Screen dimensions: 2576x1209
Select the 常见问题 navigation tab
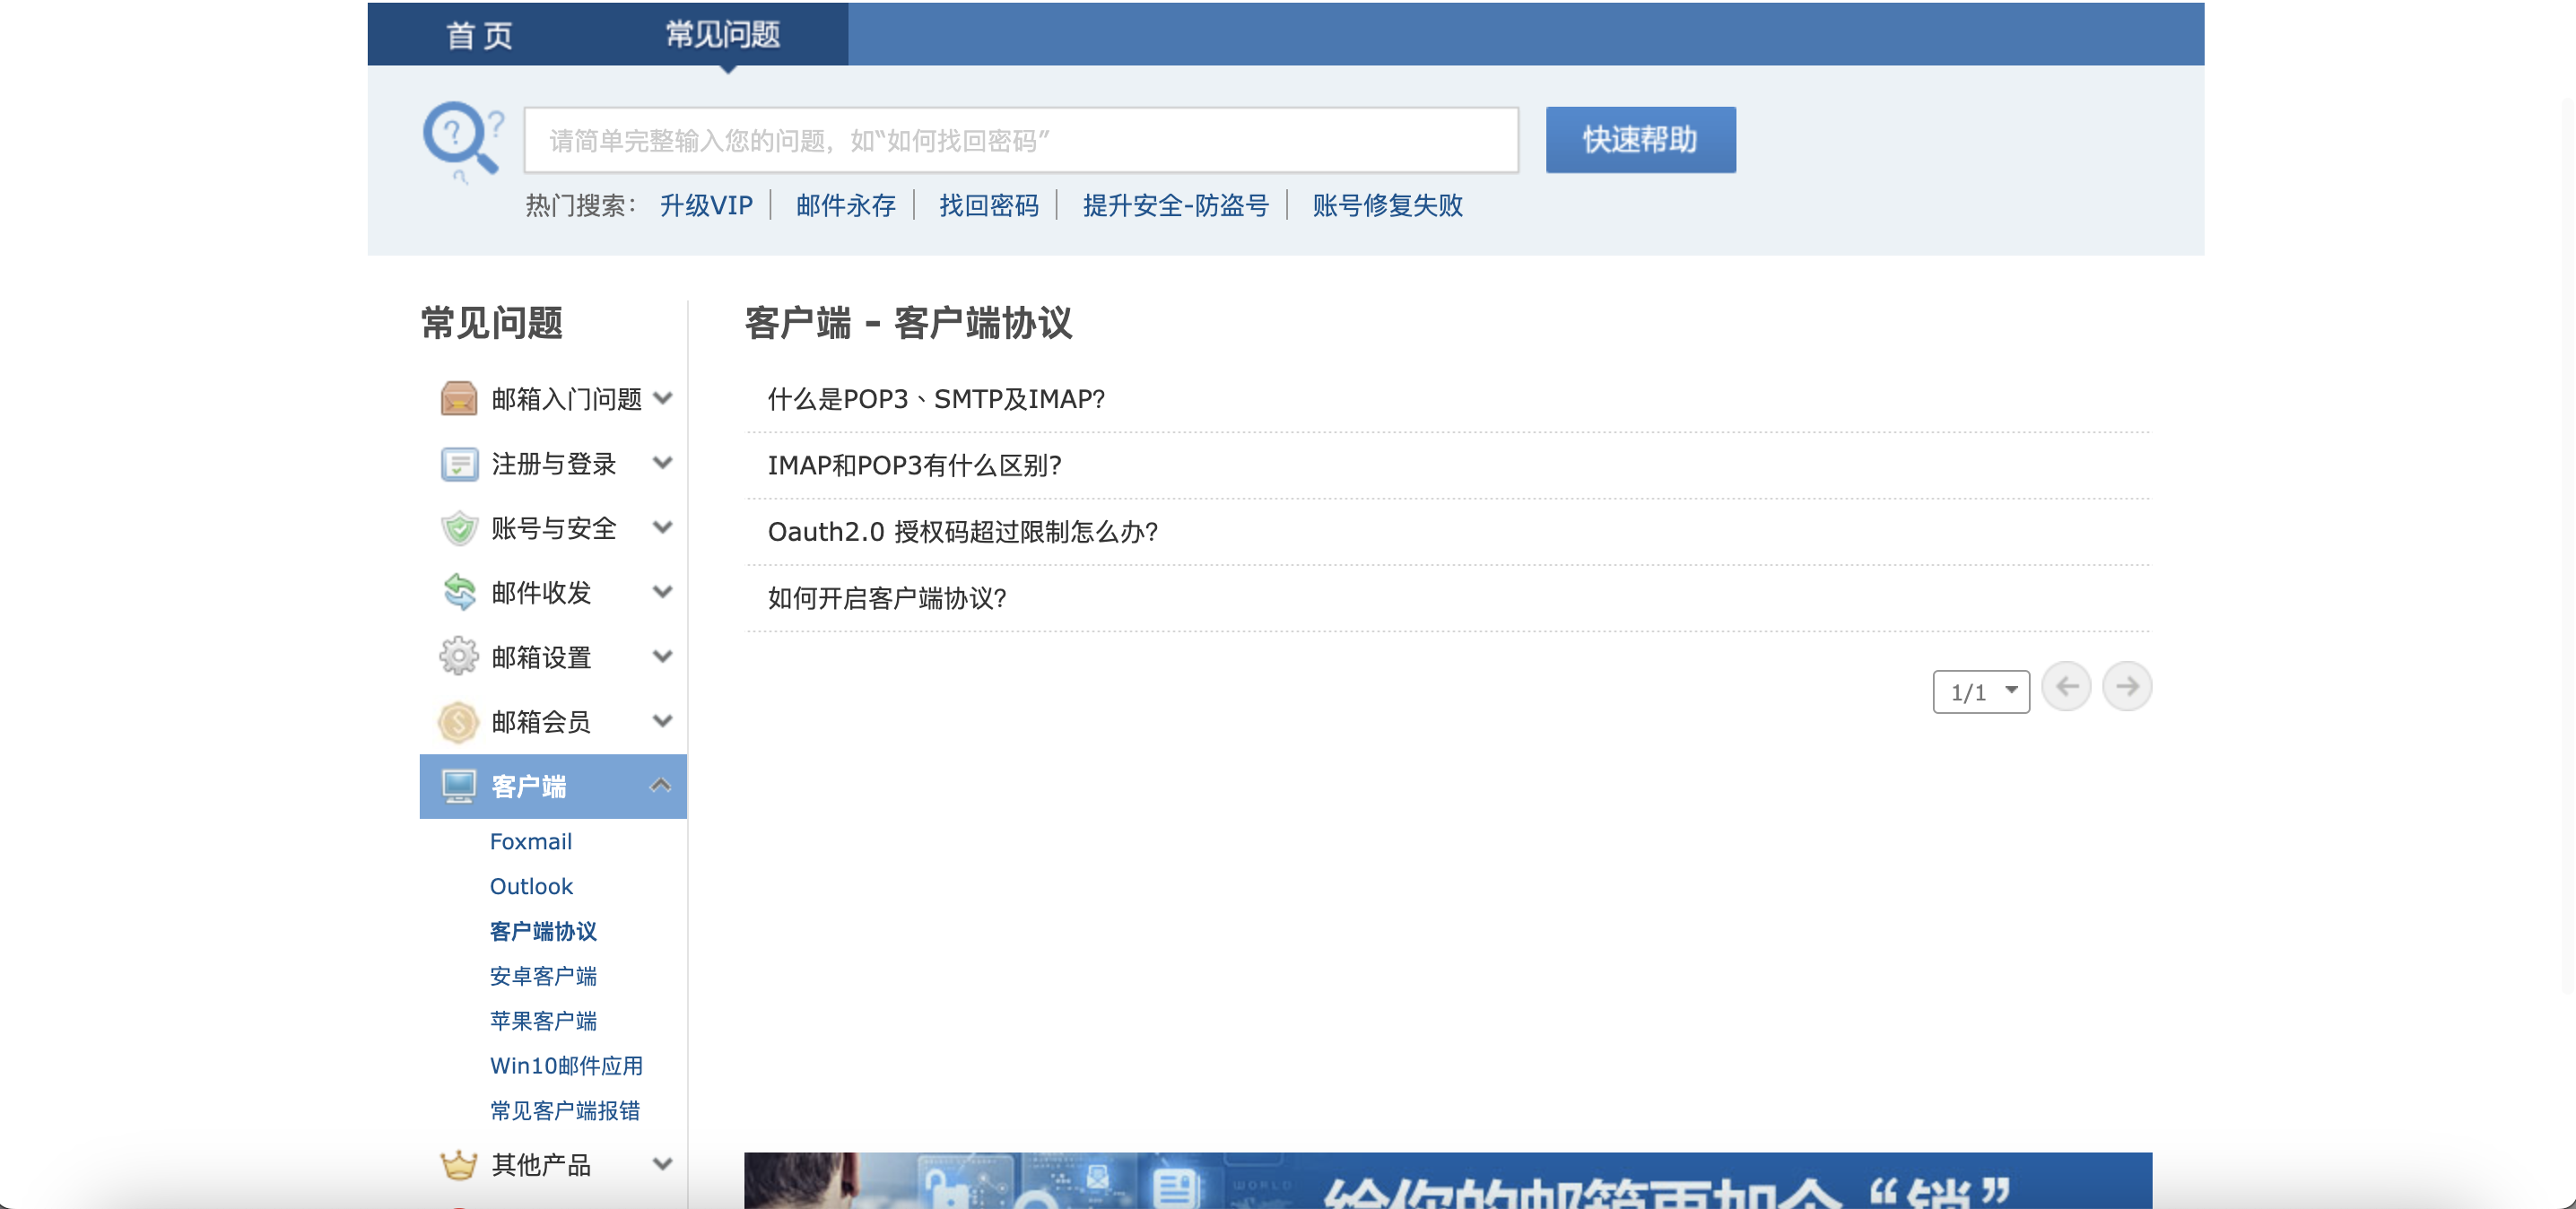pos(723,36)
